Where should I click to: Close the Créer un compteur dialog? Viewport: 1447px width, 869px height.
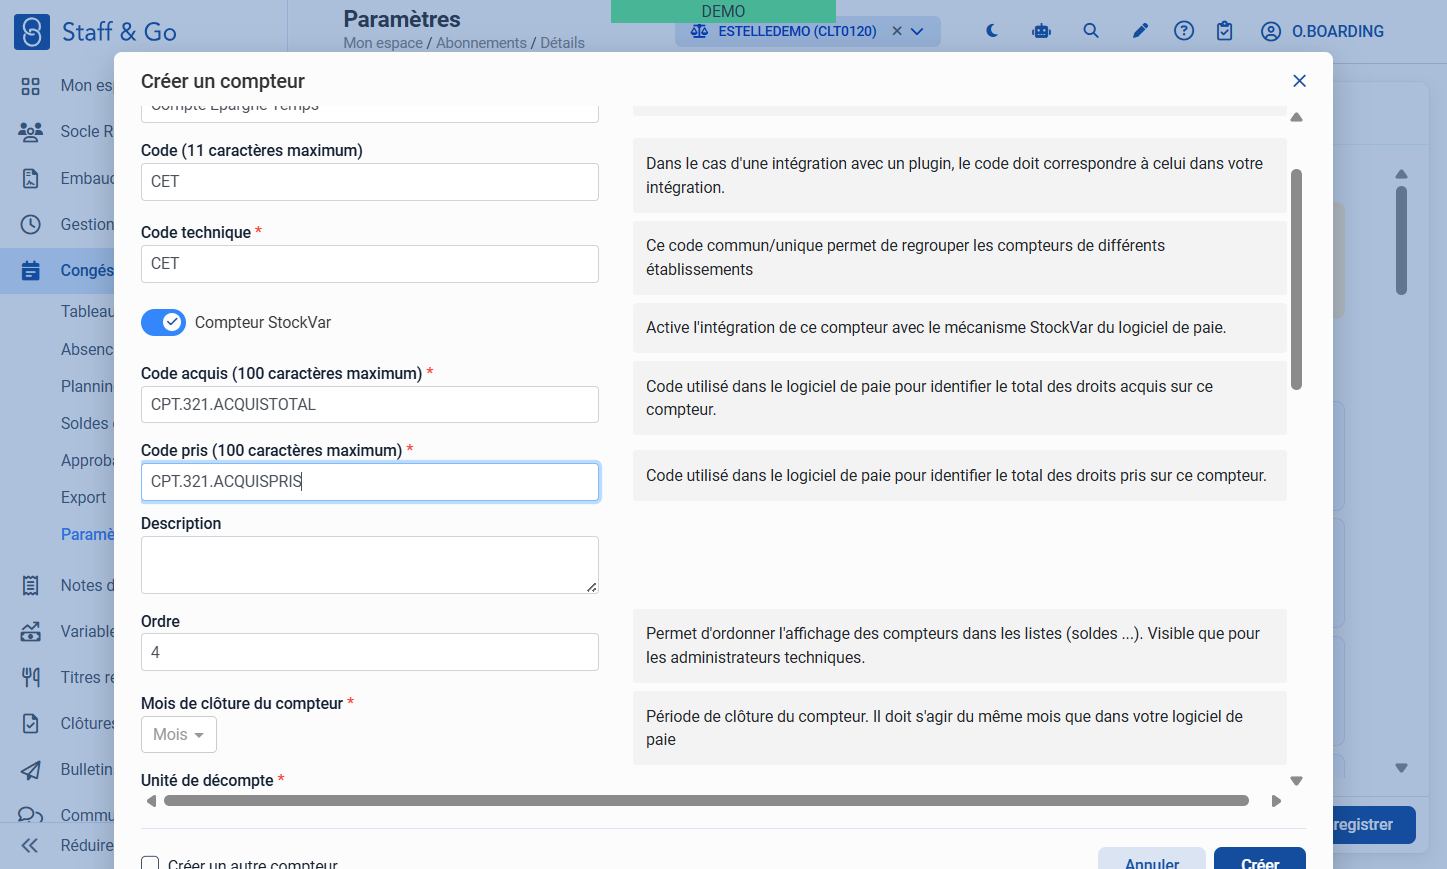[1299, 81]
